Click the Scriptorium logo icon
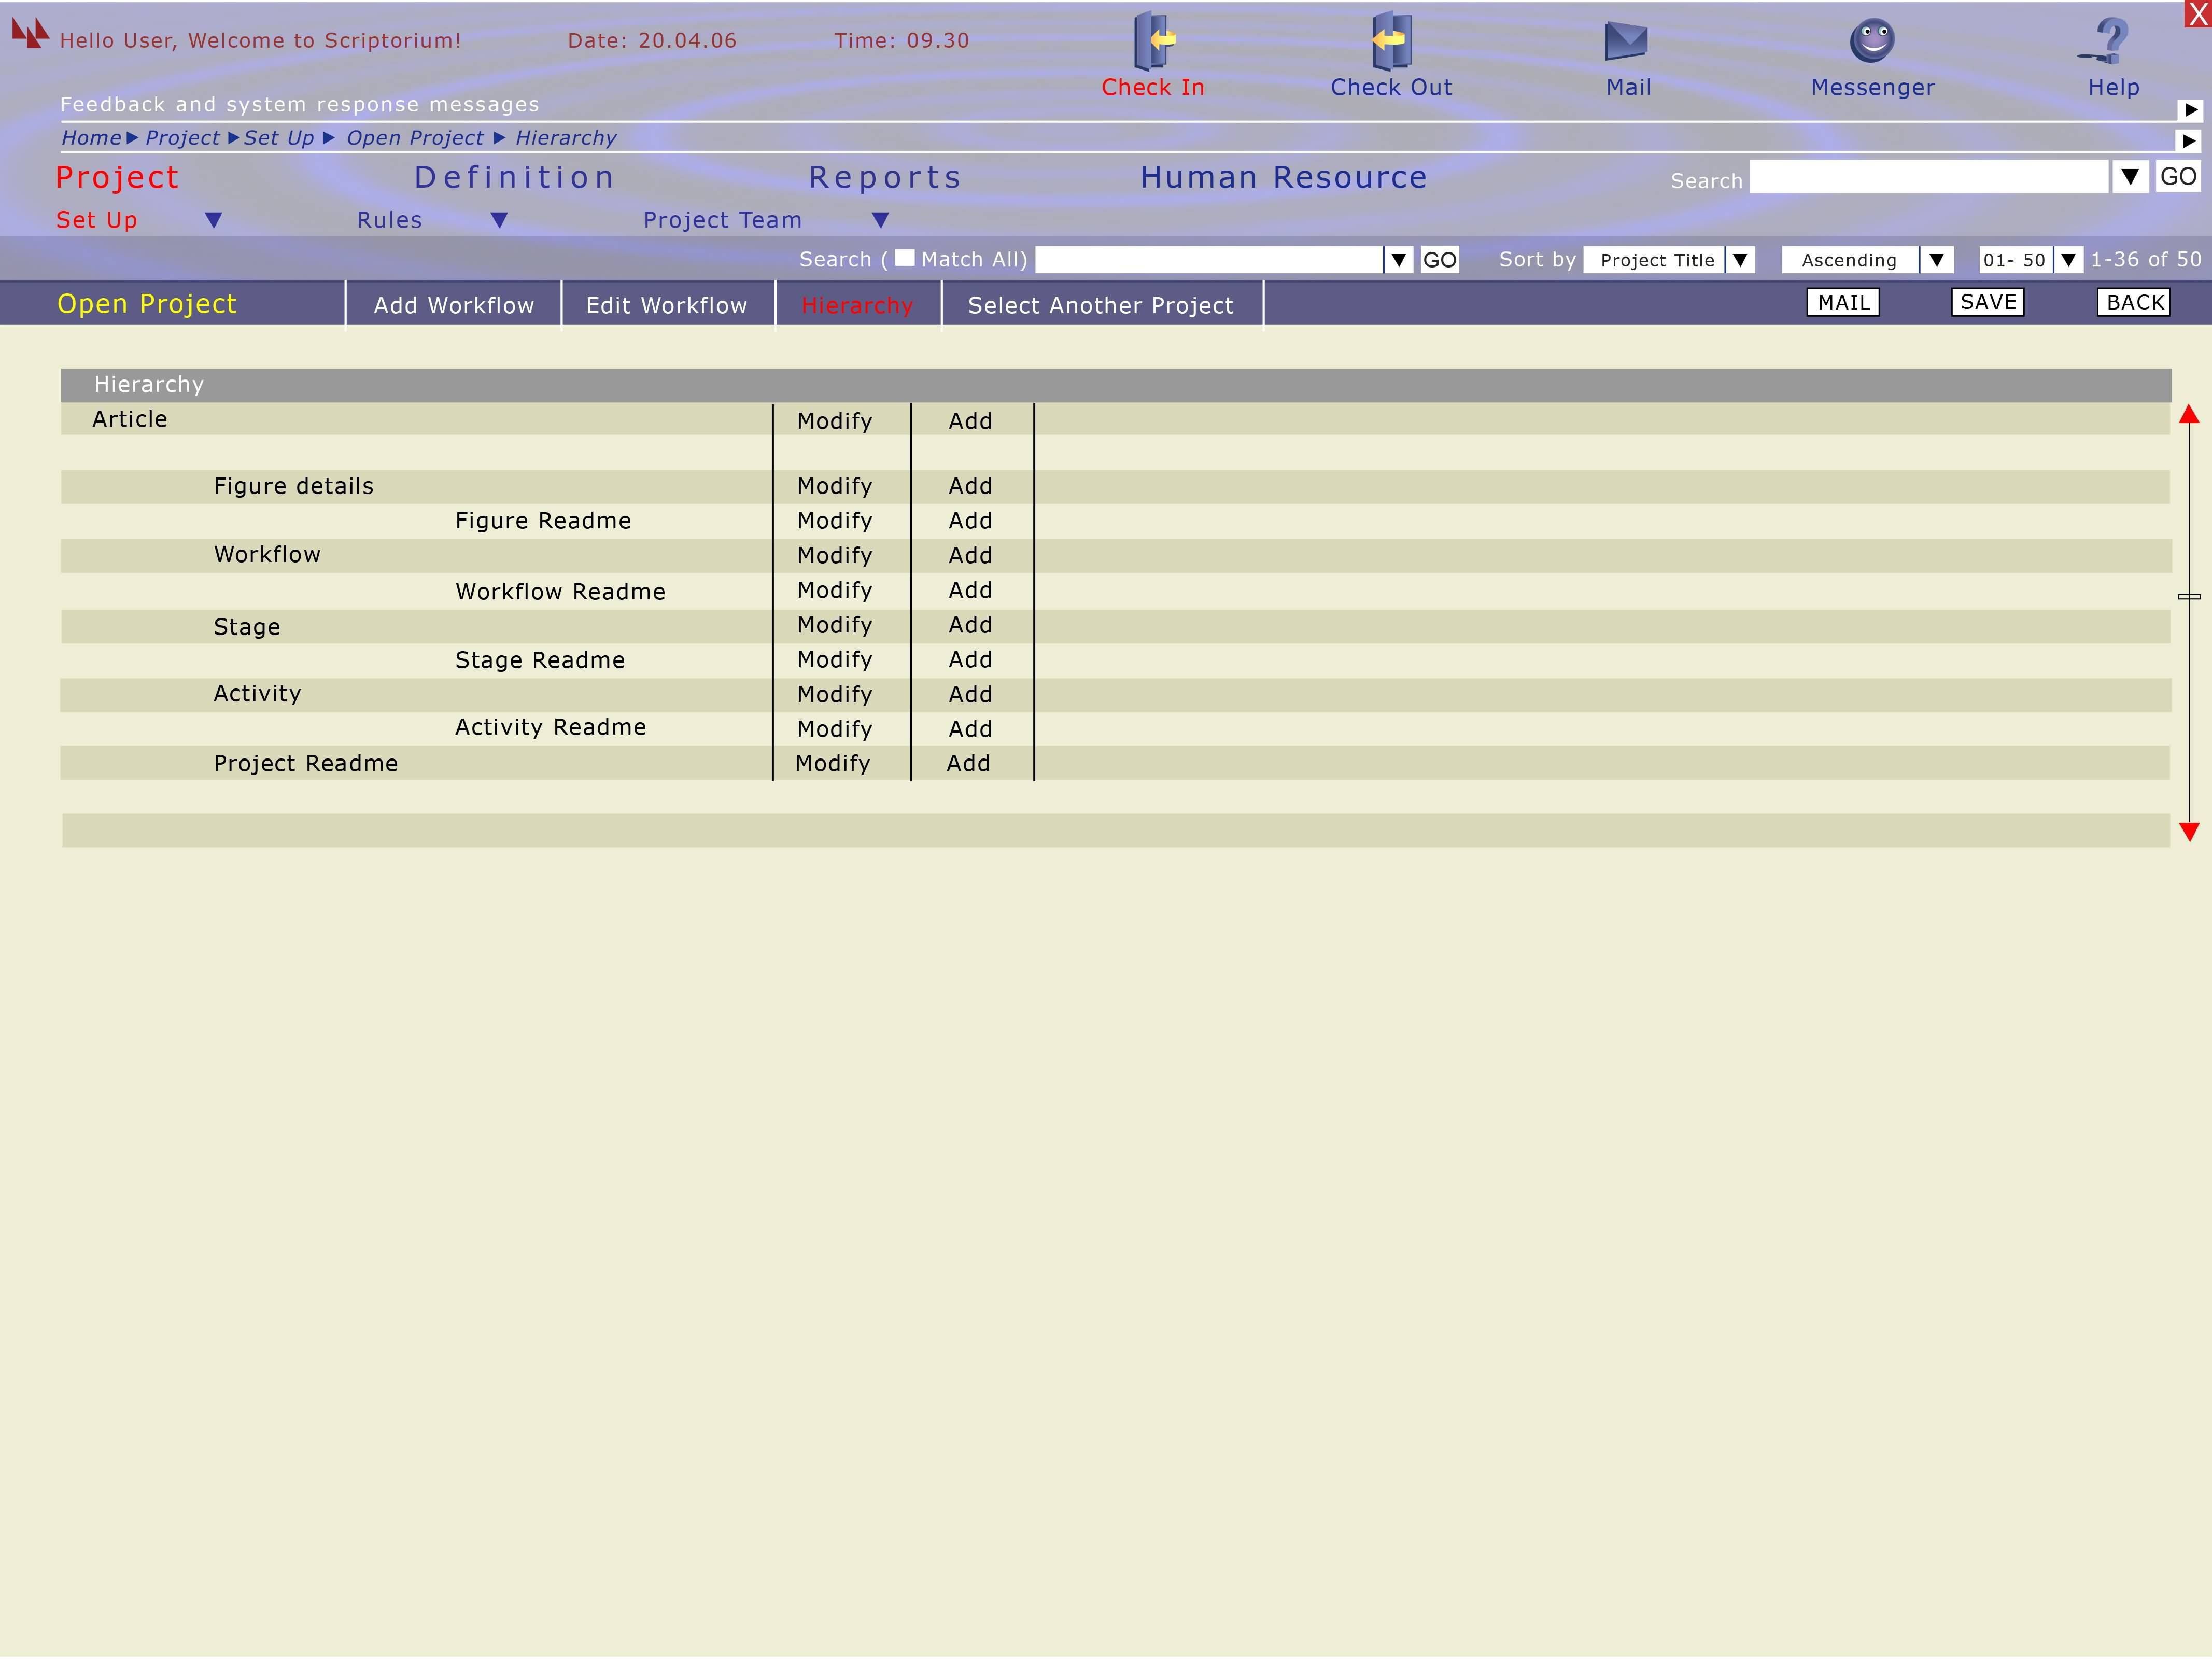 (30, 33)
